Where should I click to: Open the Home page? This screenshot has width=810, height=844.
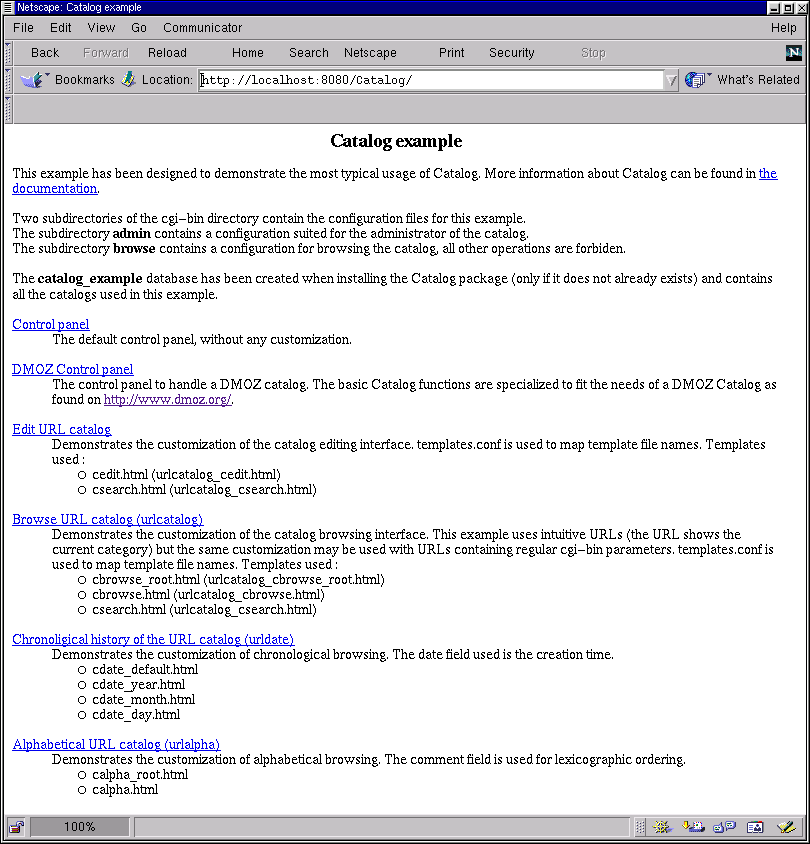tap(247, 52)
